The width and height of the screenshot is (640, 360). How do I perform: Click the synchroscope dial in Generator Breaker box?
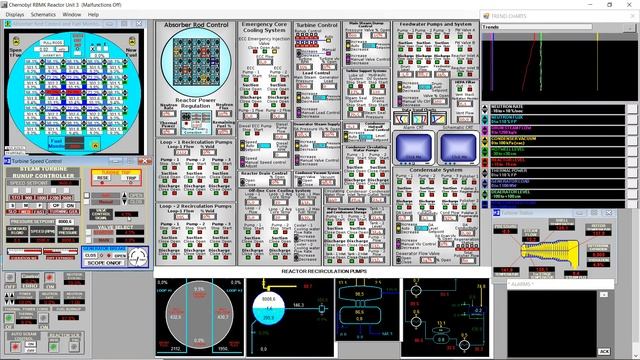(x=138, y=257)
